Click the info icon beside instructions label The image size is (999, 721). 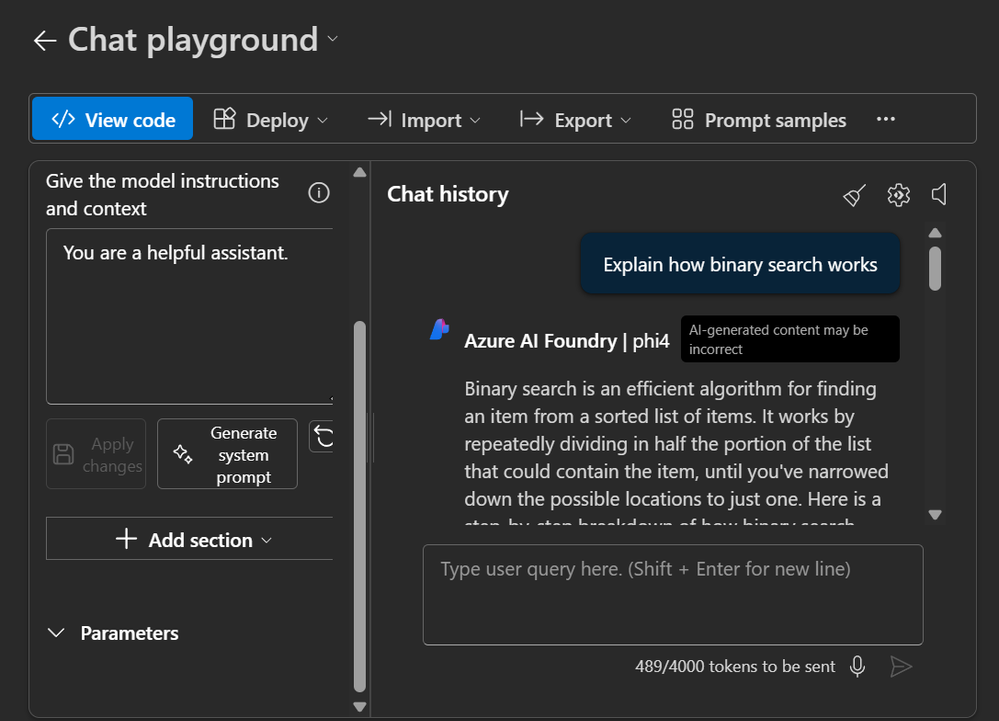click(x=319, y=194)
